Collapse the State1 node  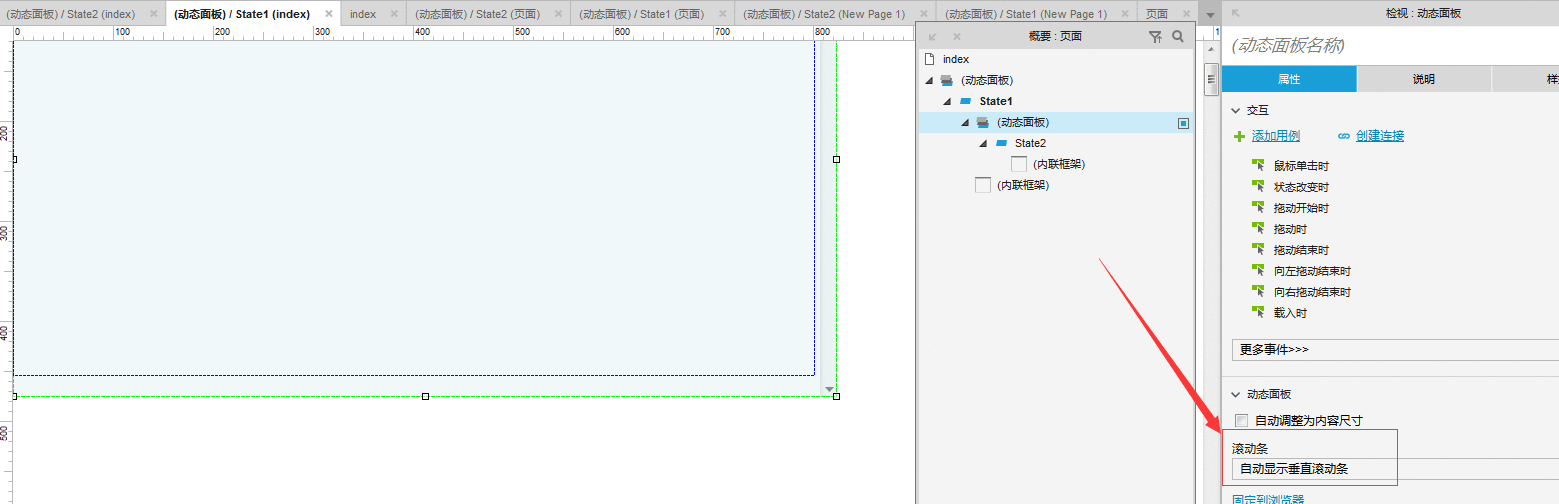coord(946,101)
